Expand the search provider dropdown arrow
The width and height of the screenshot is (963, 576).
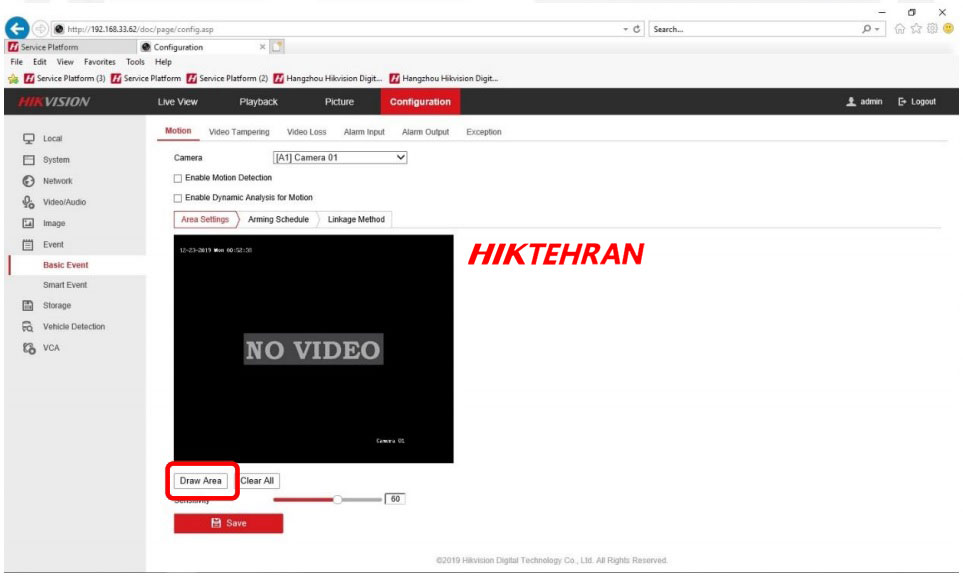[x=877, y=29]
